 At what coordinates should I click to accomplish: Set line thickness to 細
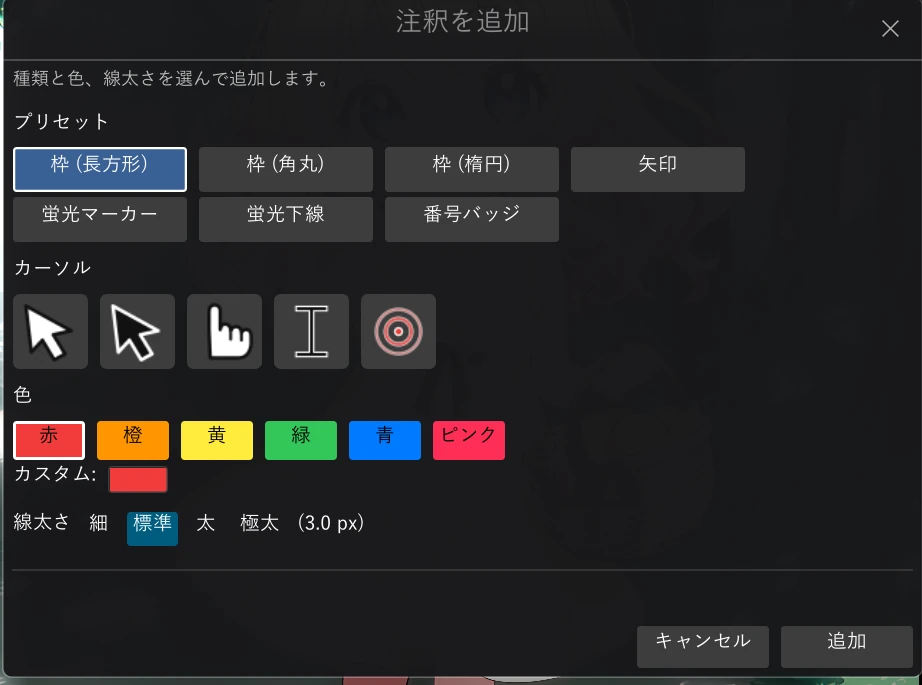pyautogui.click(x=98, y=523)
